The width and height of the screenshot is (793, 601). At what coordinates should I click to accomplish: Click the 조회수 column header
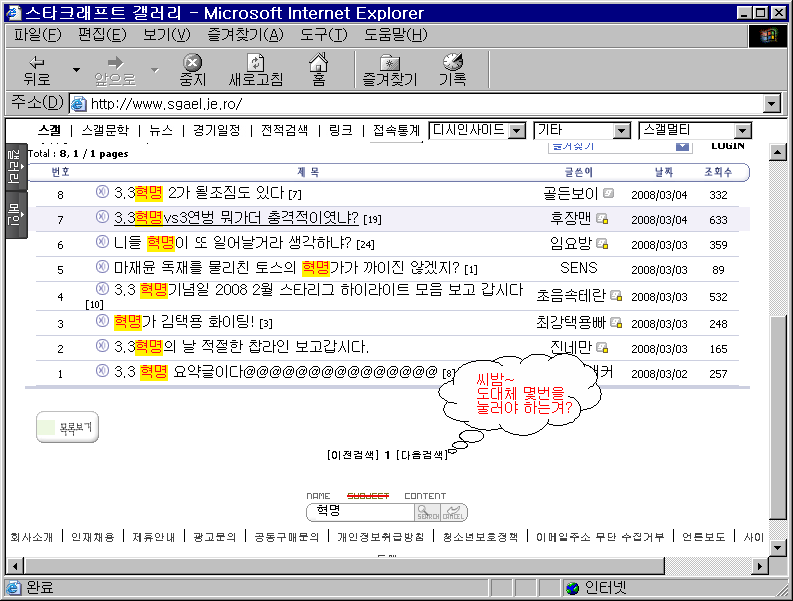[x=718, y=172]
